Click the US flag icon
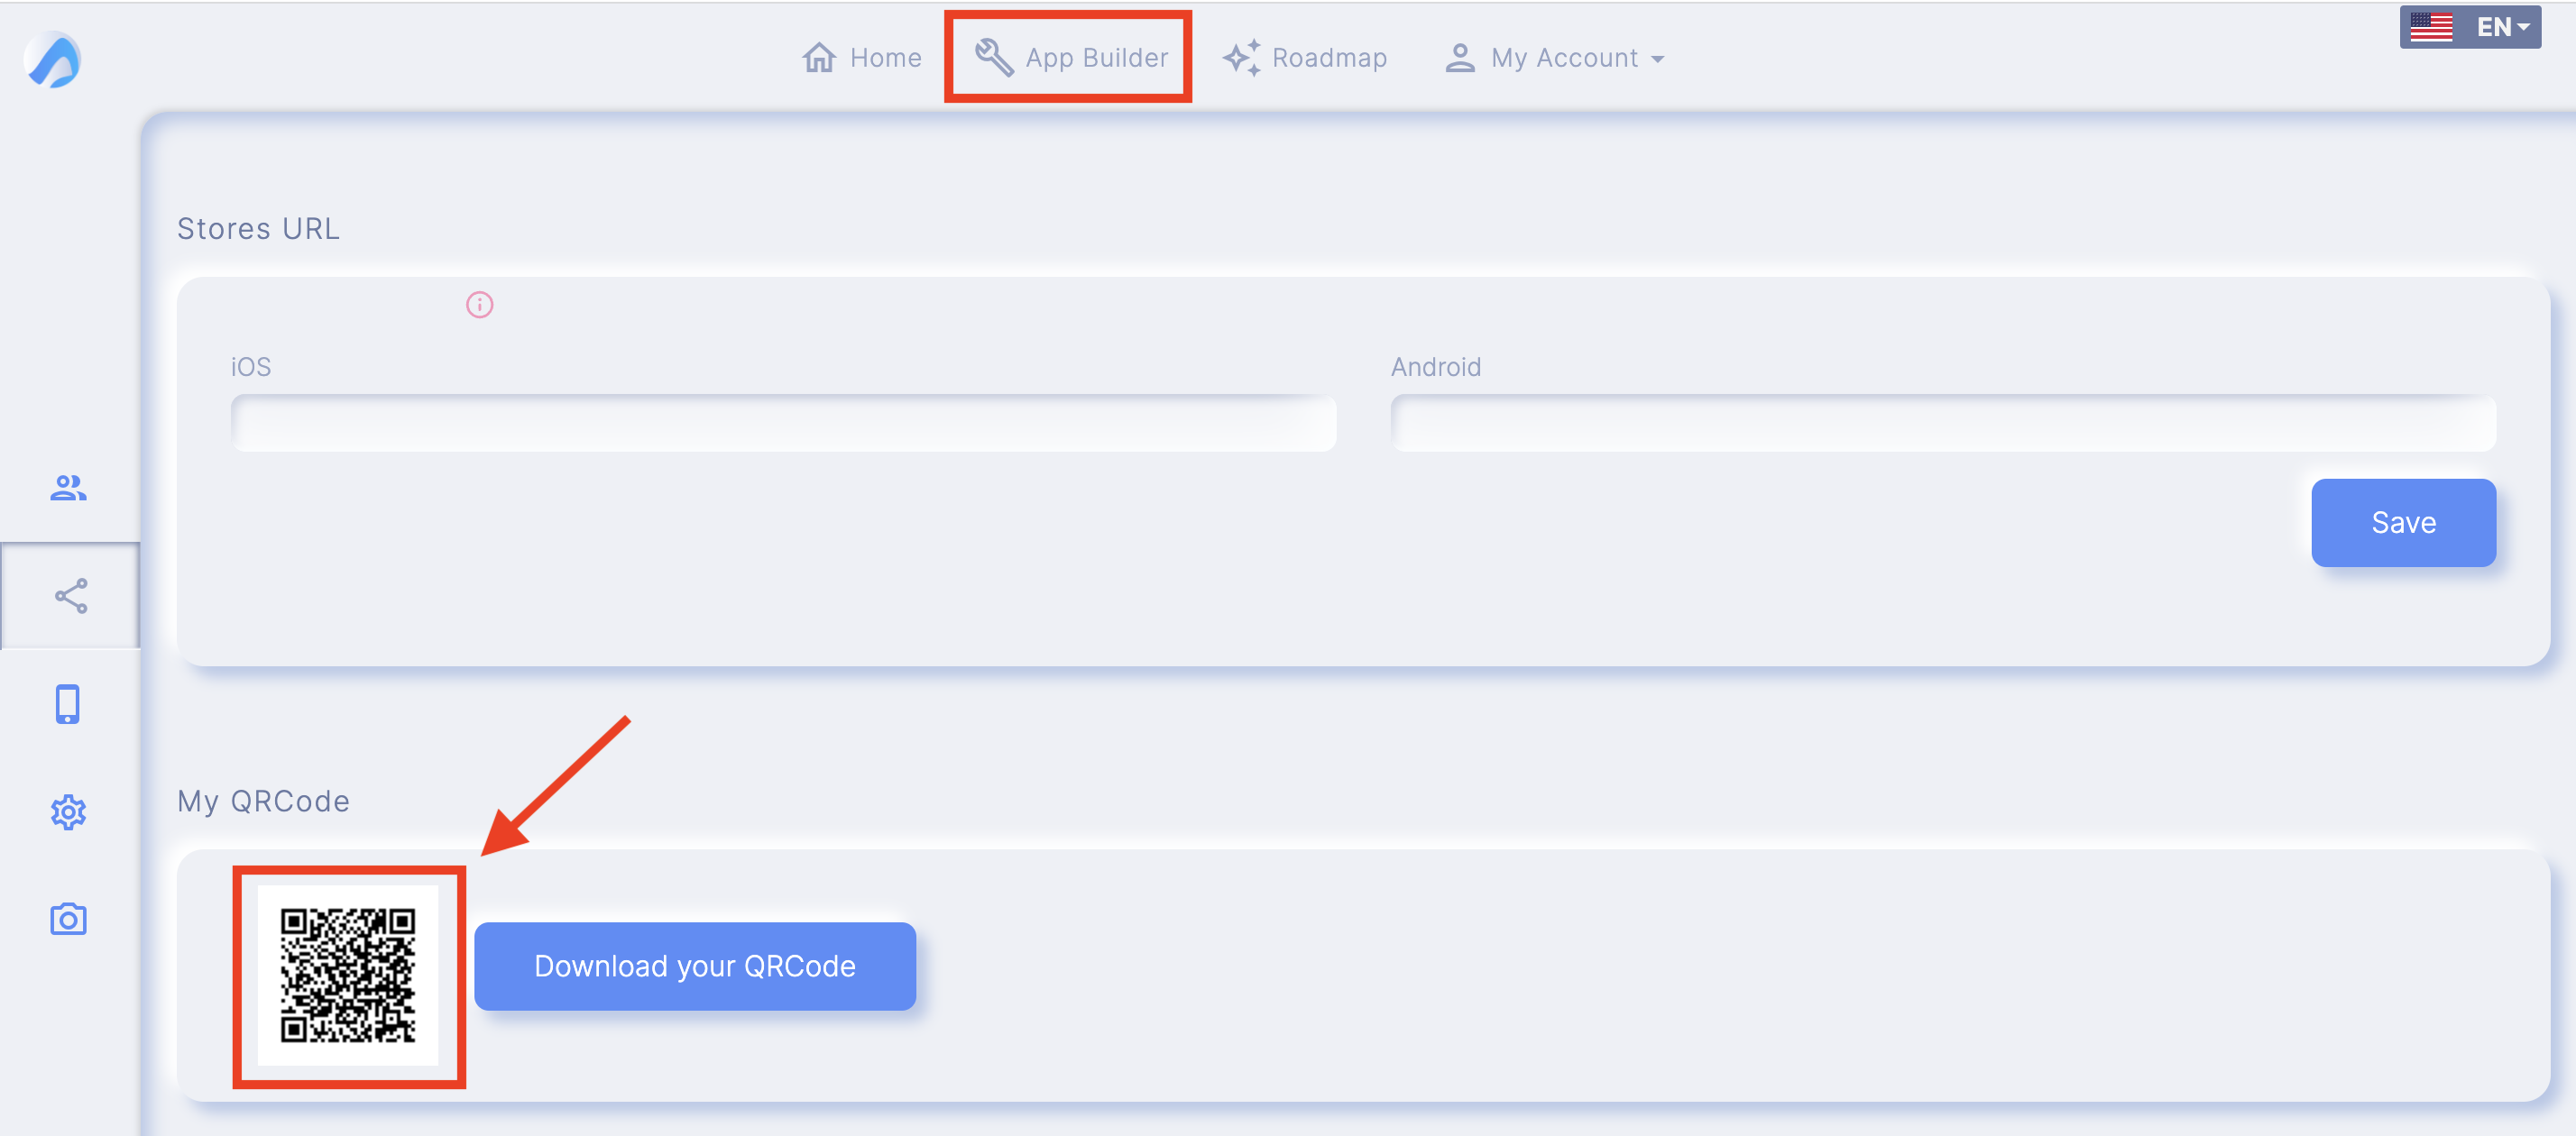The image size is (2576, 1136). [x=2432, y=27]
